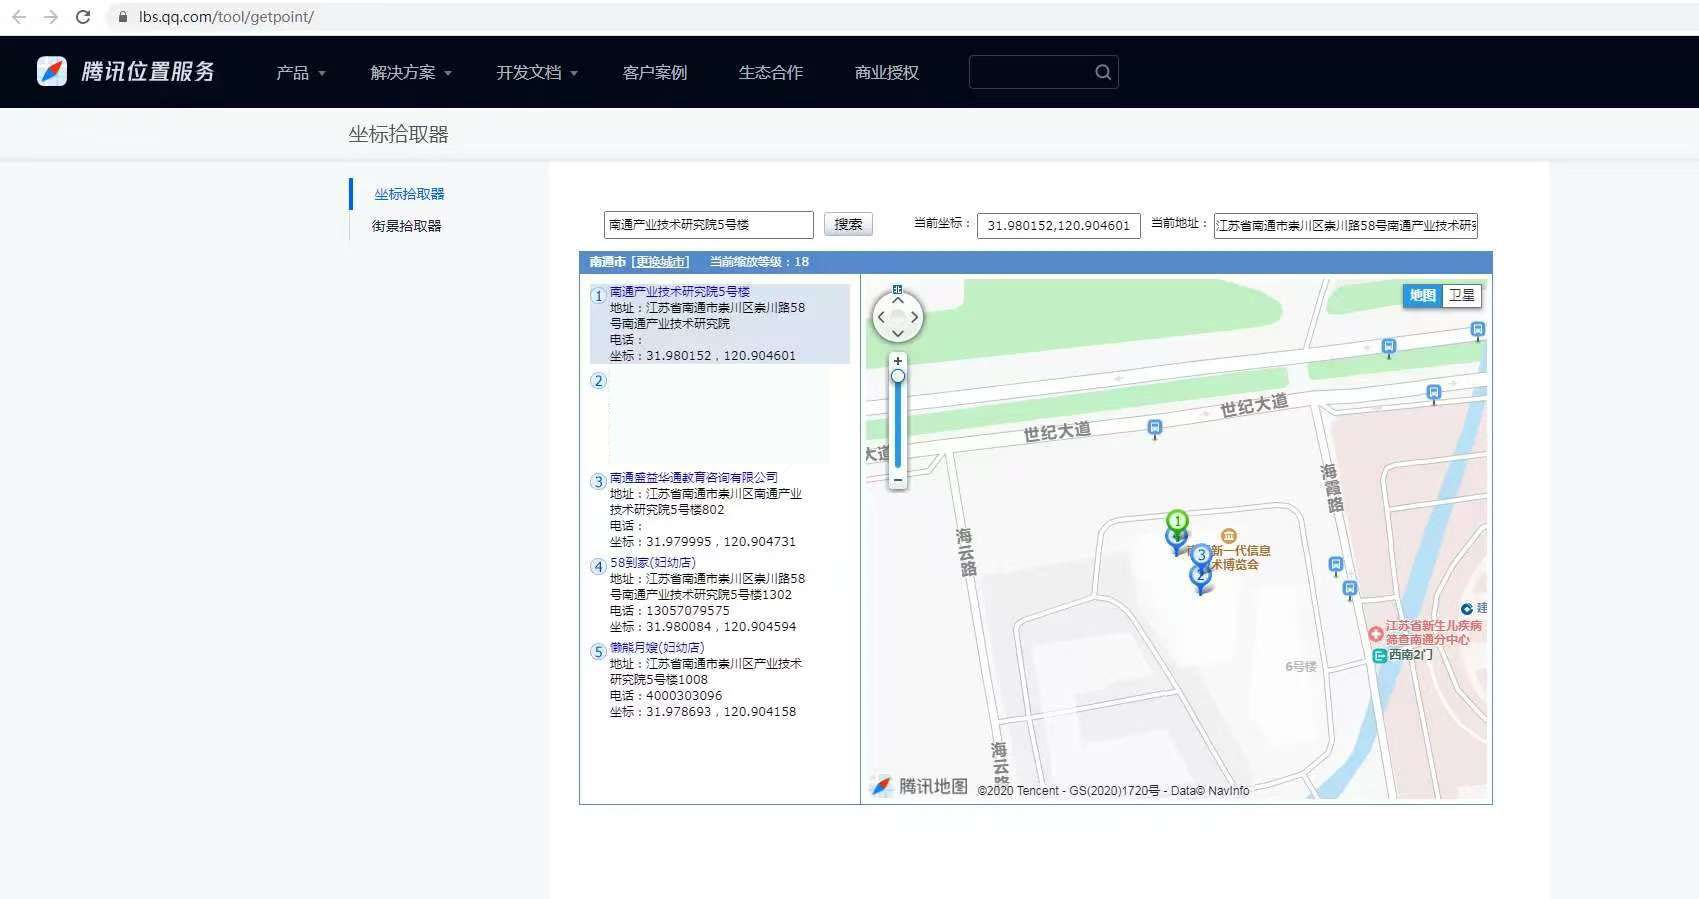This screenshot has width=1699, height=899.
Task: Click the green number 1 map marker
Action: pos(1177,521)
